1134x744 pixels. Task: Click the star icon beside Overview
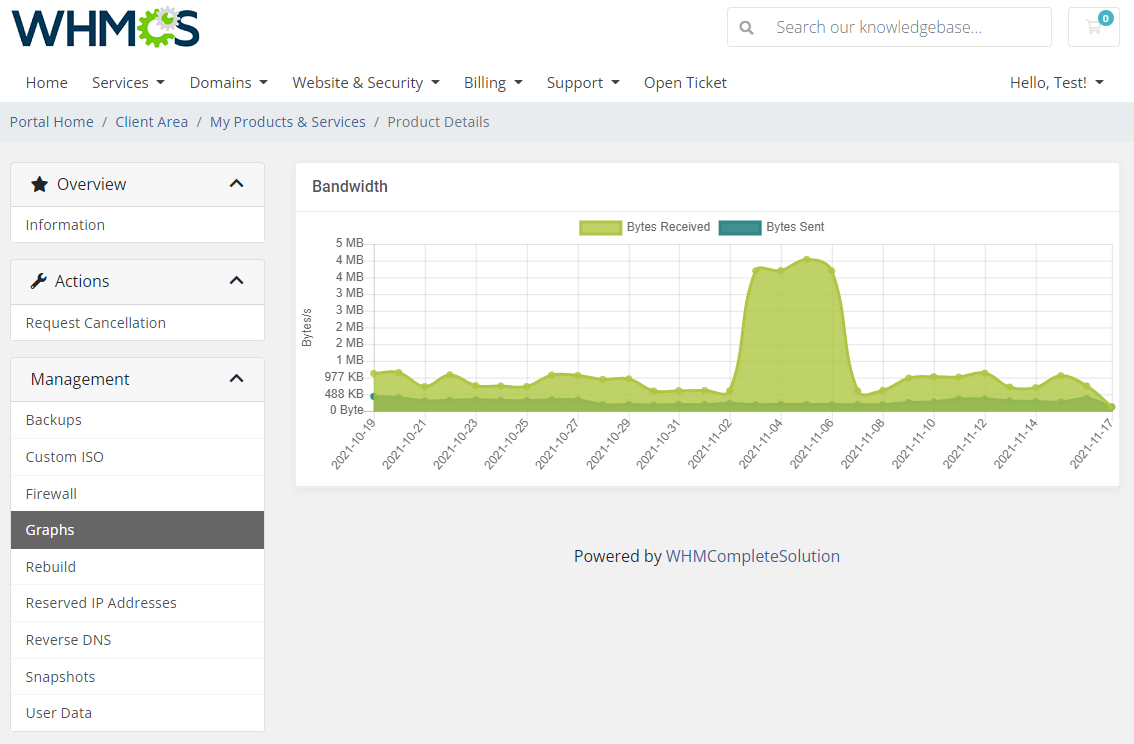[x=39, y=184]
